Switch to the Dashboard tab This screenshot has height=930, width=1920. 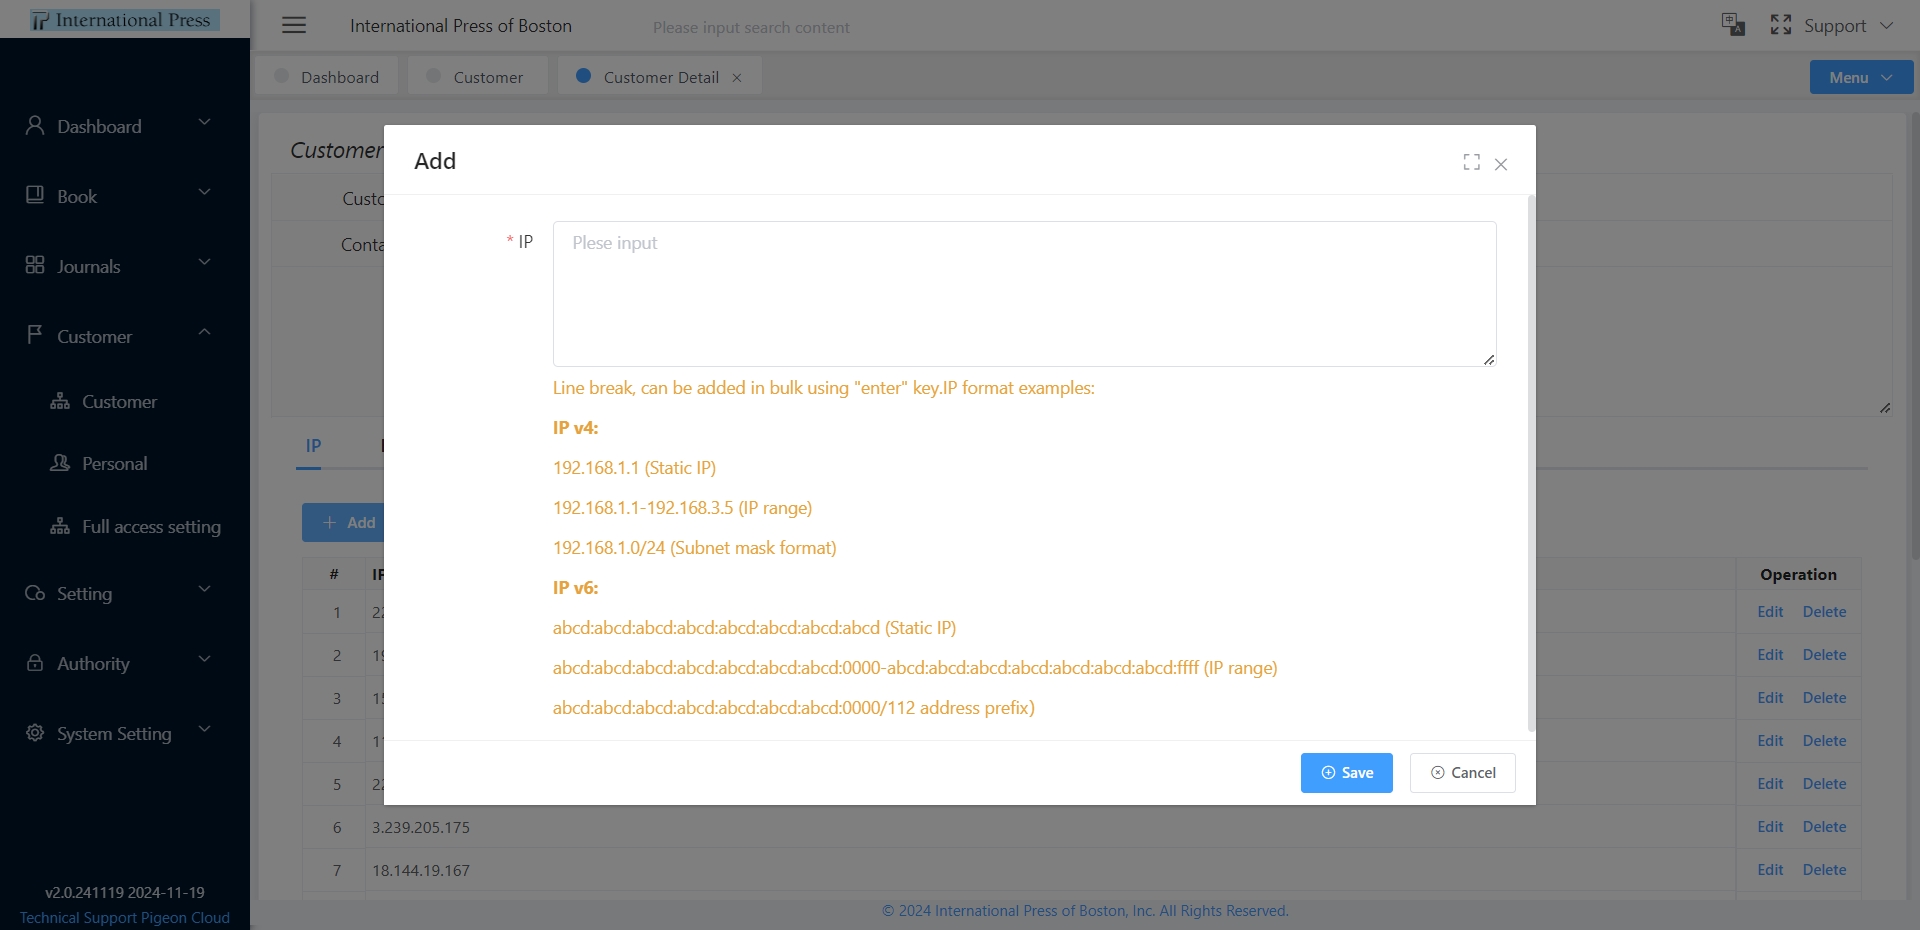coord(326,77)
